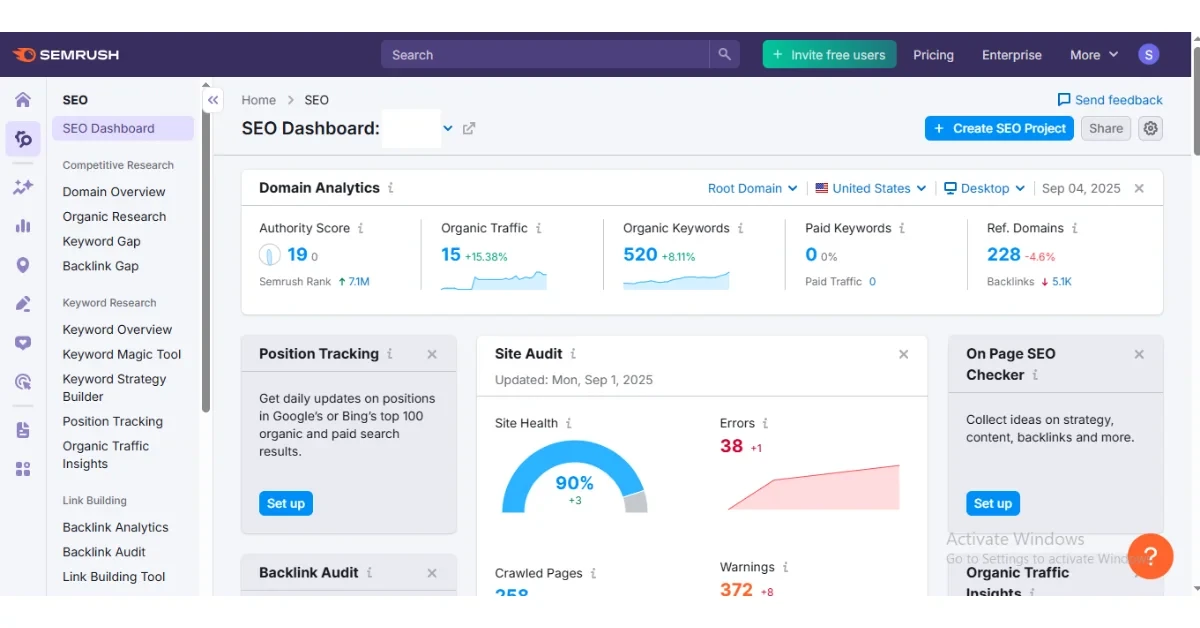This screenshot has height=628, width=1200.
Task: Click the Send feedback link
Action: click(x=1110, y=100)
